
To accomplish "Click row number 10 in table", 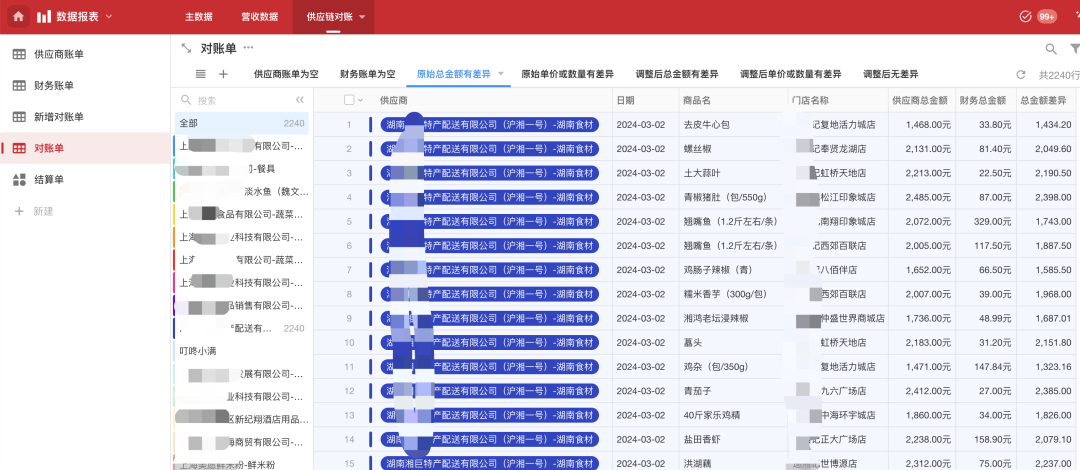I will 349,343.
